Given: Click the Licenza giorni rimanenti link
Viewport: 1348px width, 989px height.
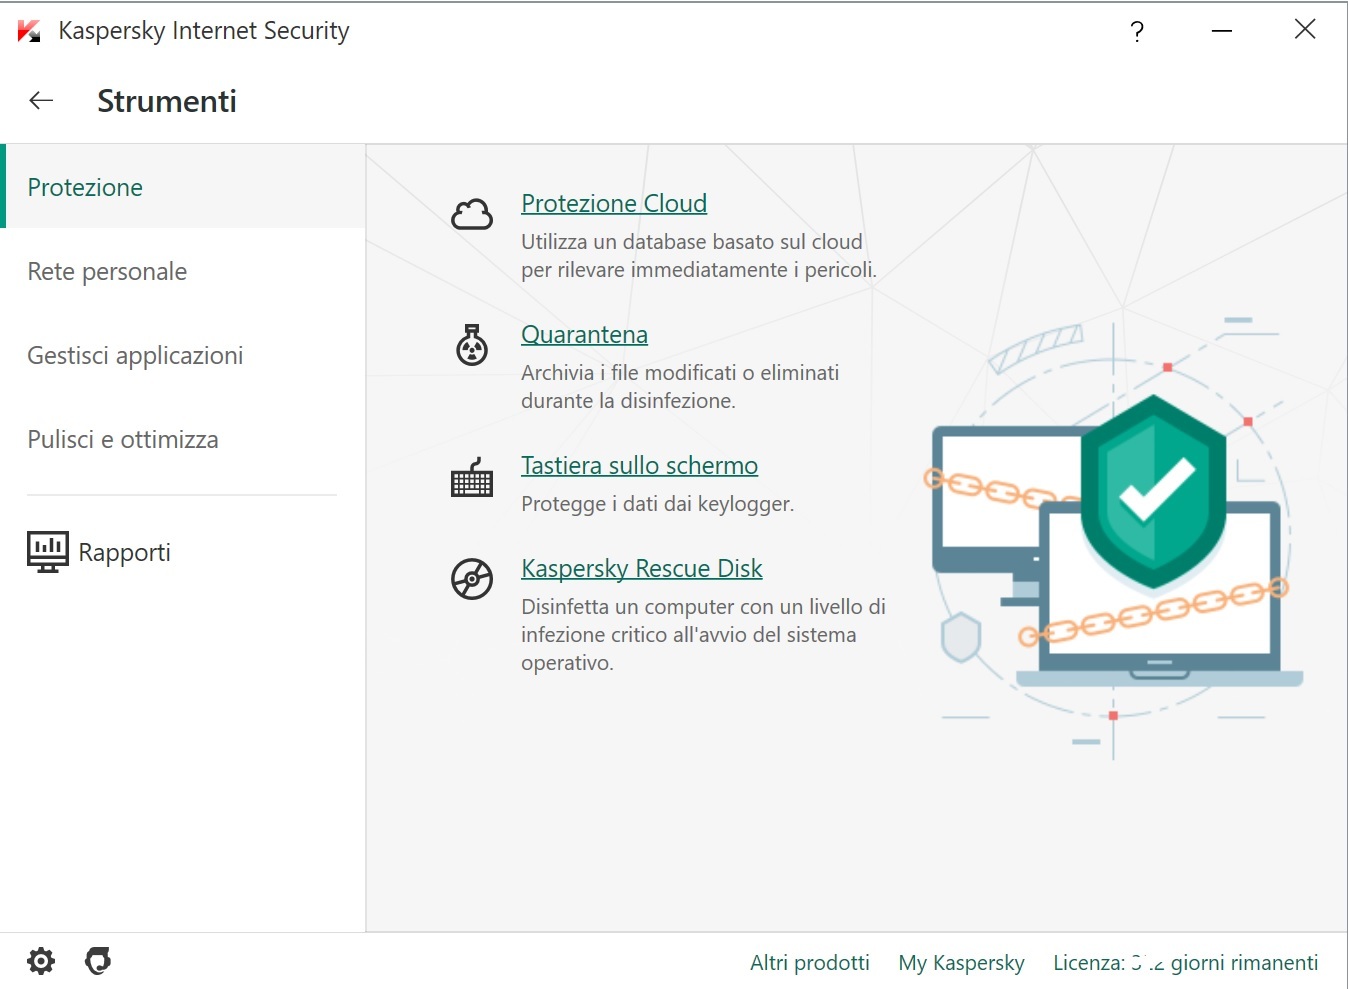Looking at the screenshot, I should 1185,962.
